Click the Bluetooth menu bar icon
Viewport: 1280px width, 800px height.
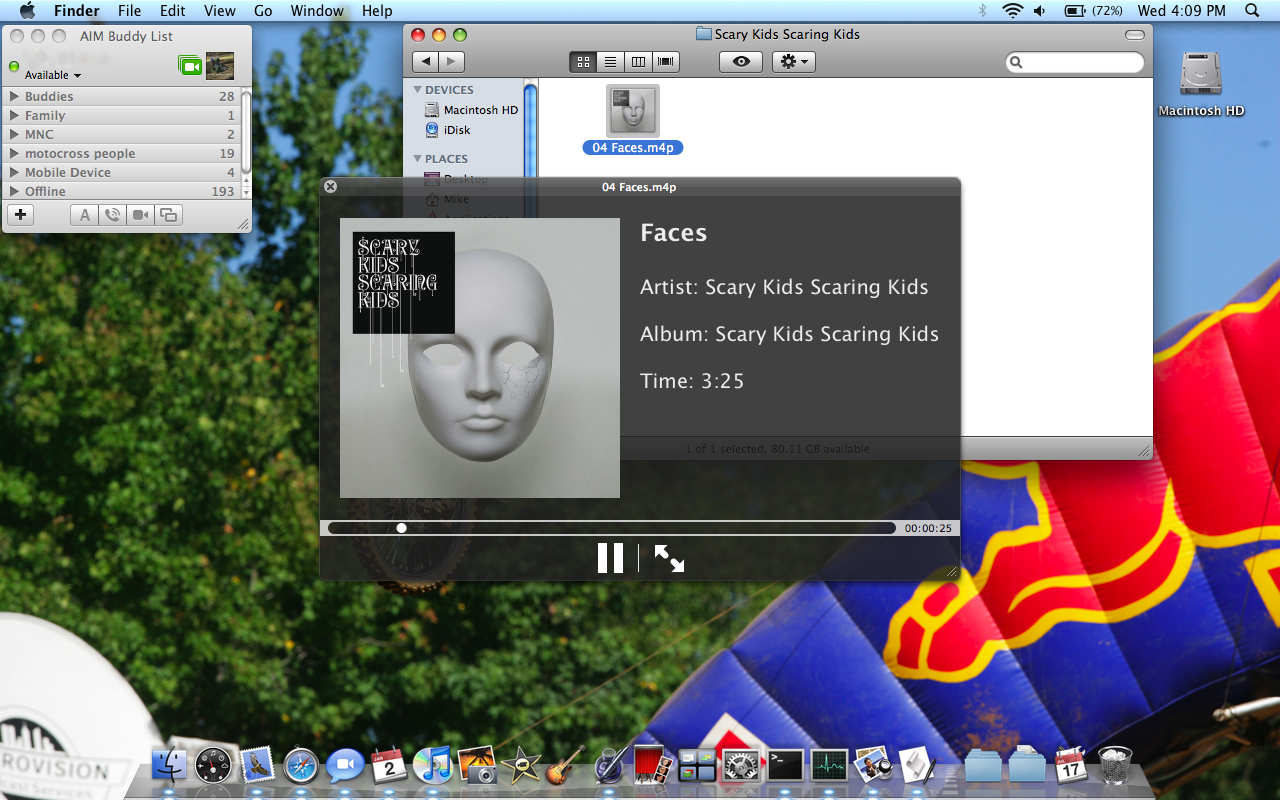click(x=983, y=11)
